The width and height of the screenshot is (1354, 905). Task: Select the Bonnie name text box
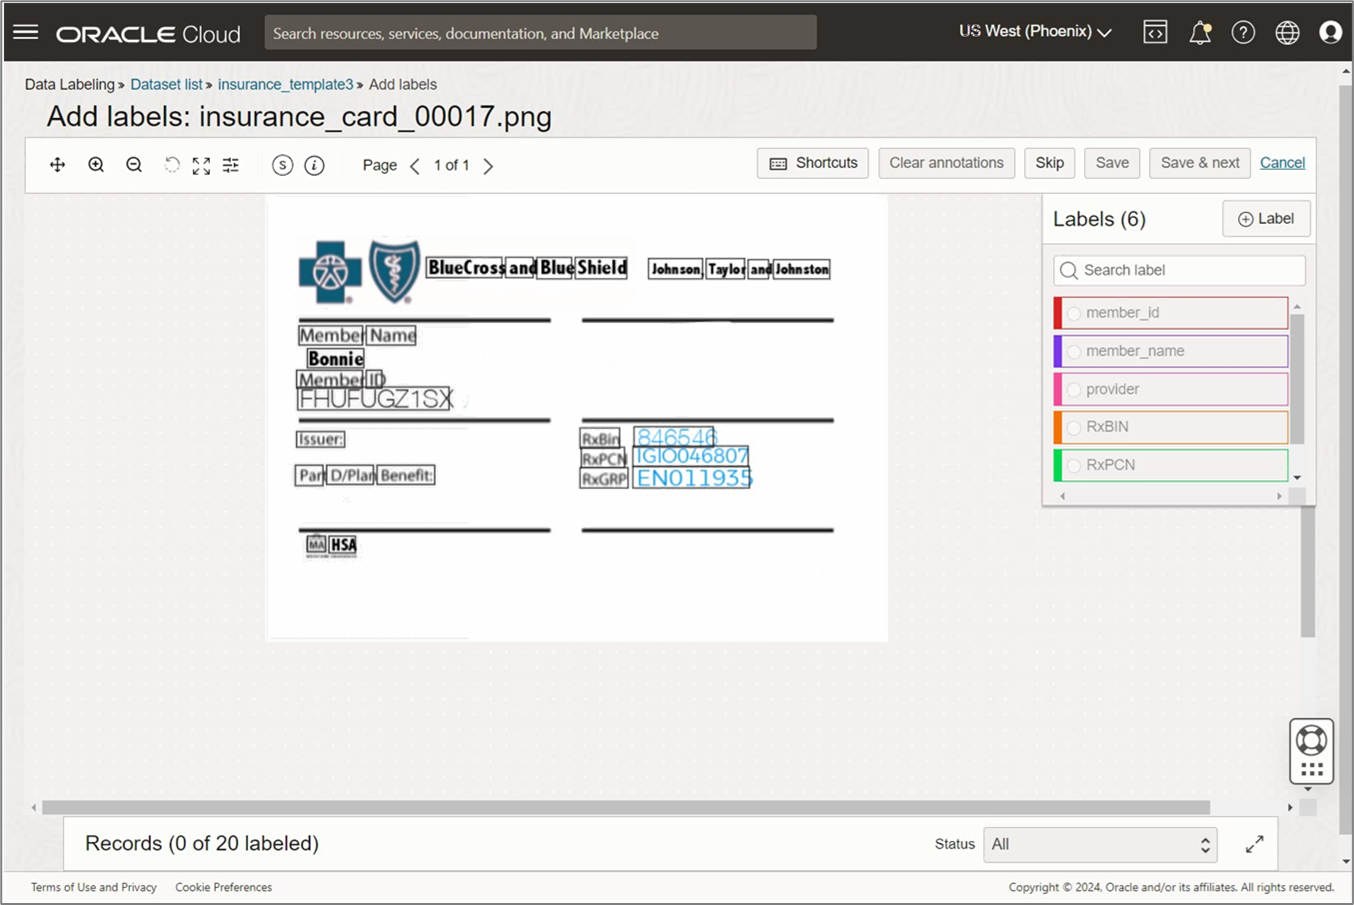pyautogui.click(x=335, y=358)
